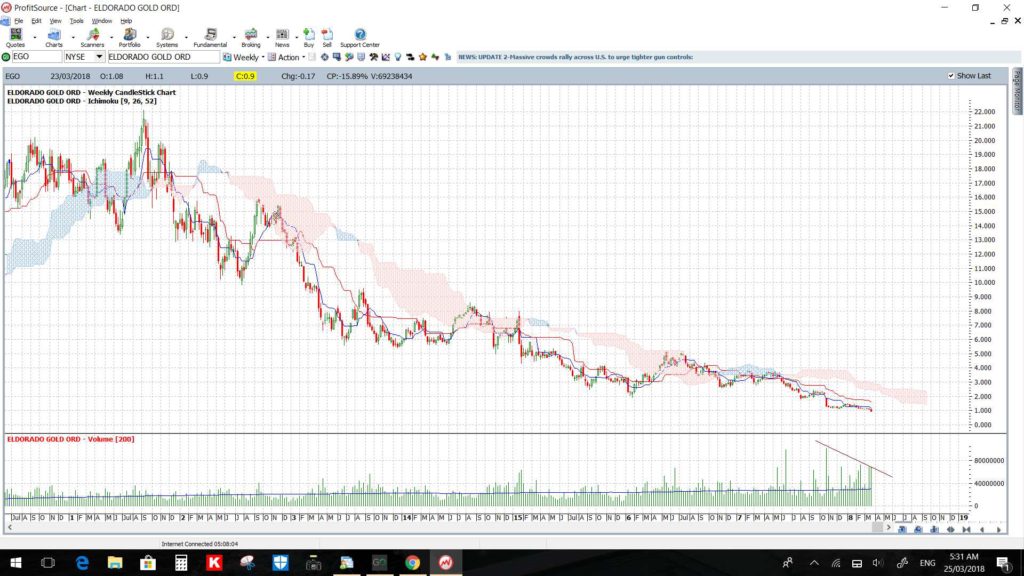
Task: Open the Broking toolbar icon
Action: point(251,34)
